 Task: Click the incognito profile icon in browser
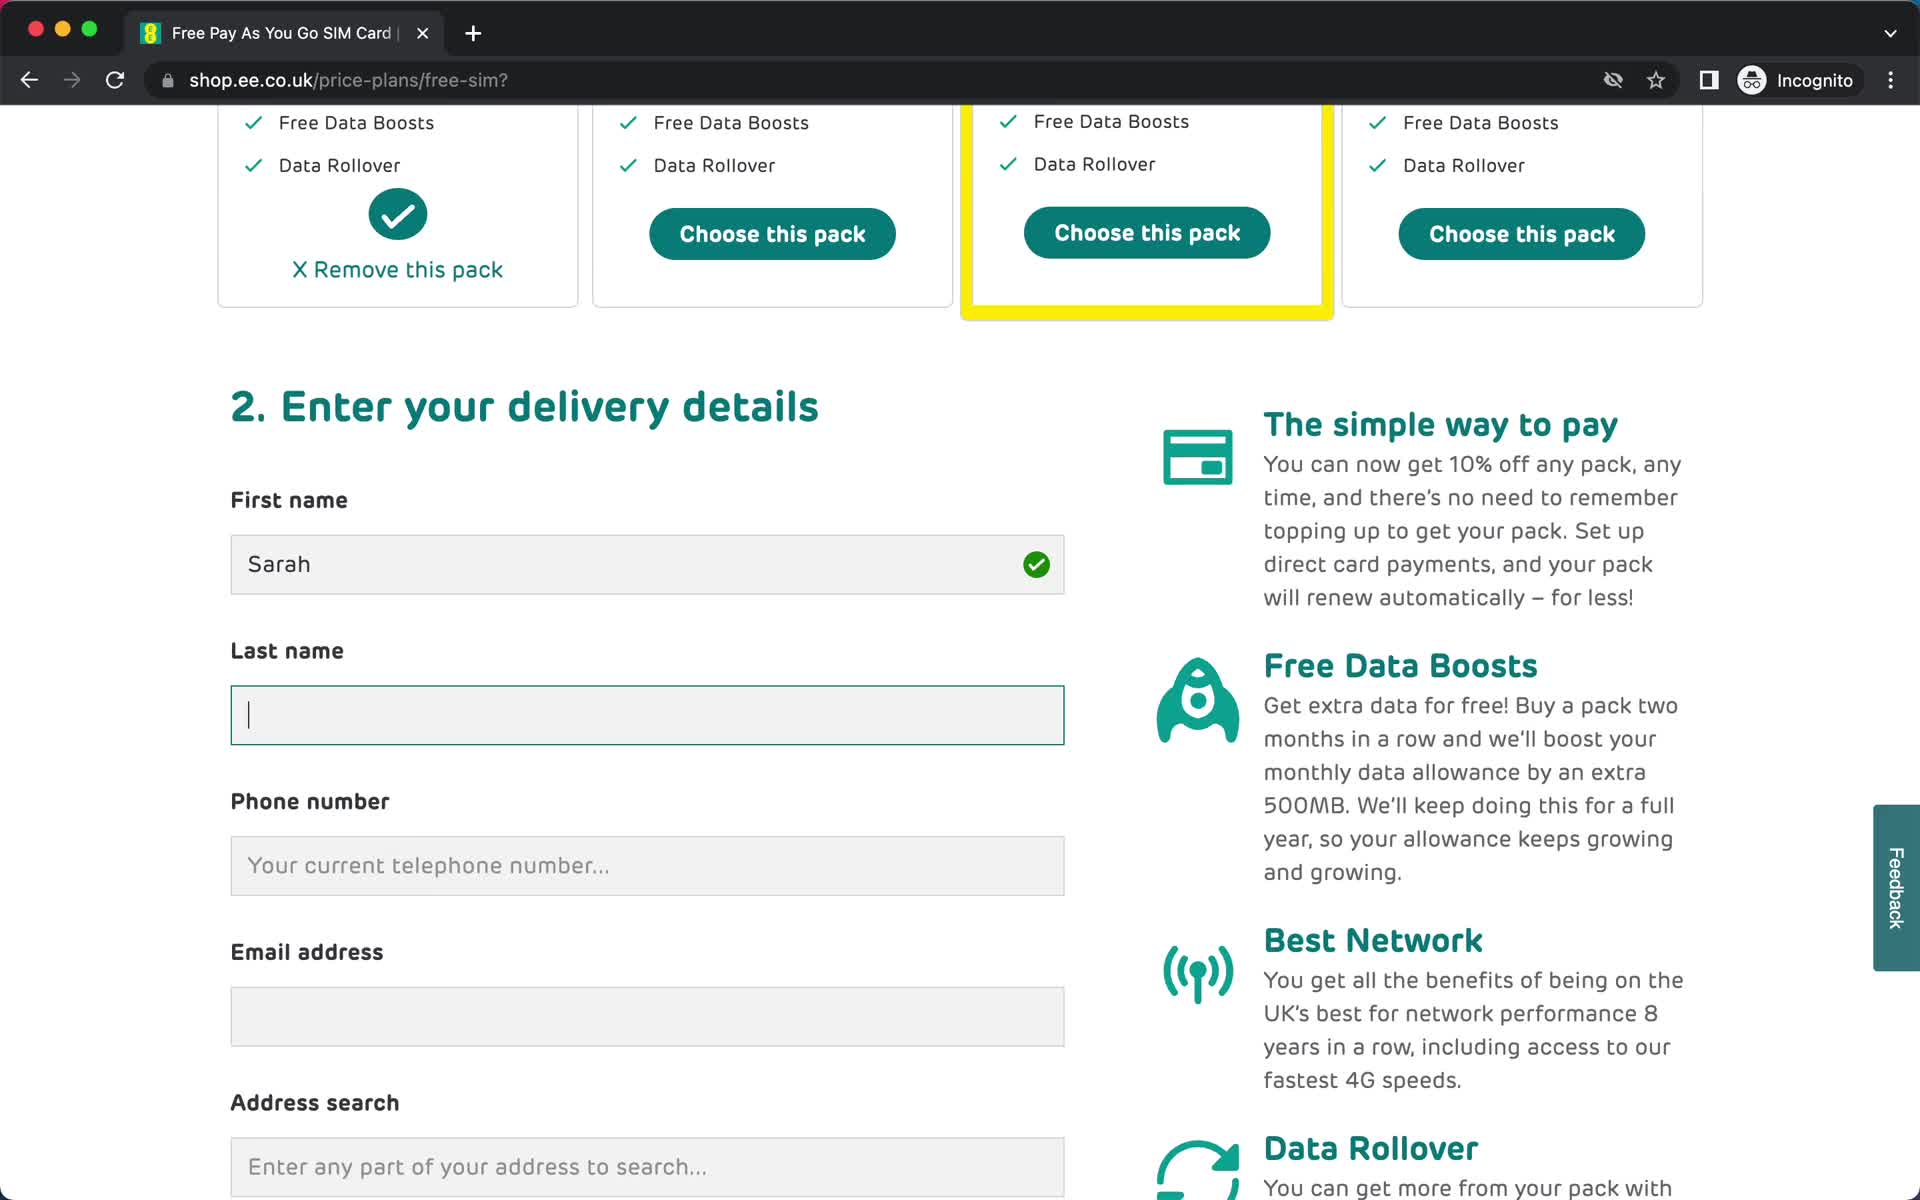pyautogui.click(x=1753, y=79)
